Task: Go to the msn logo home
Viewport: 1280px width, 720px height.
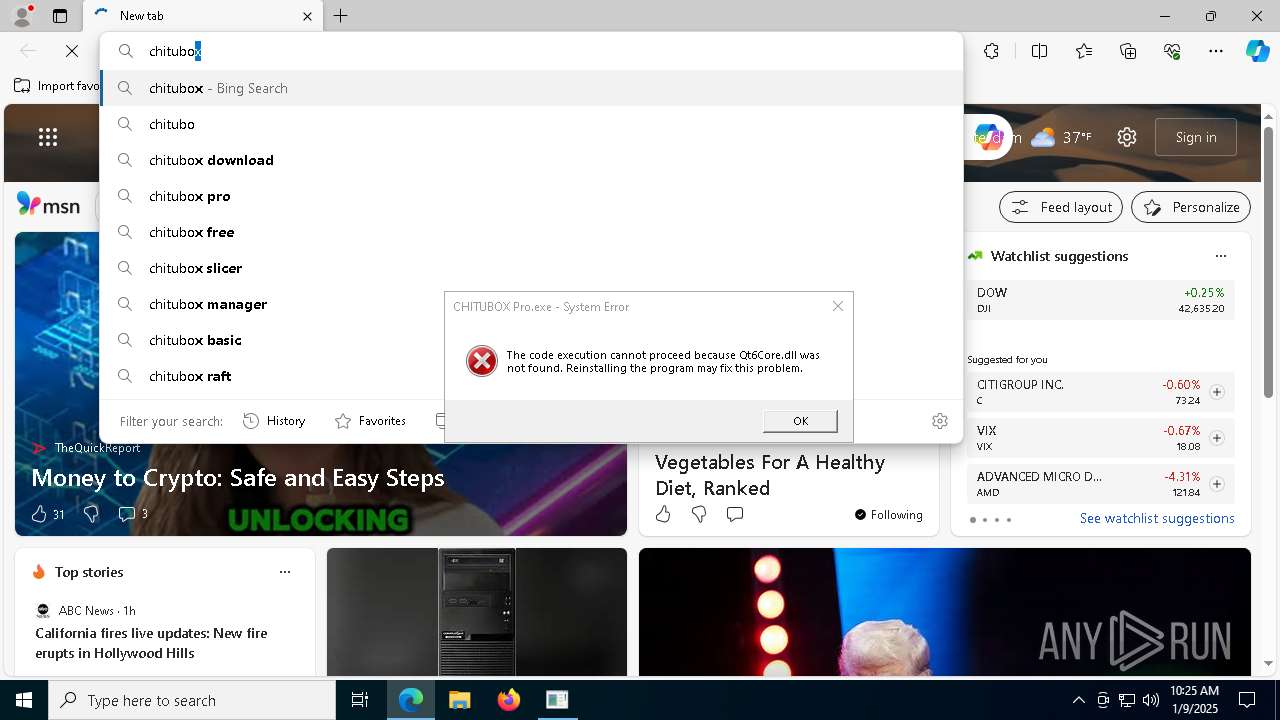Action: click(x=48, y=205)
